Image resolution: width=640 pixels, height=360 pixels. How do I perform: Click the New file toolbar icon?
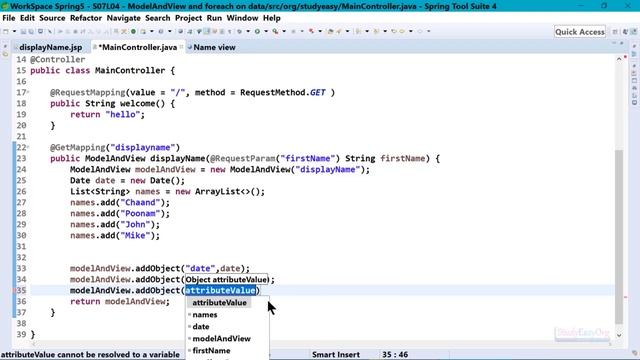point(6,31)
